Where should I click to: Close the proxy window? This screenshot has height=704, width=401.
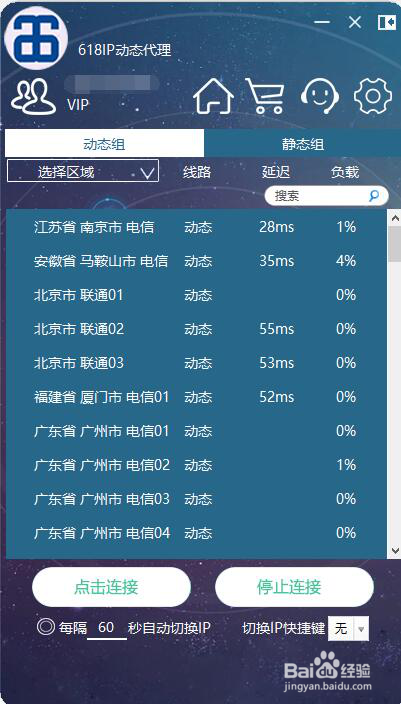coord(355,22)
